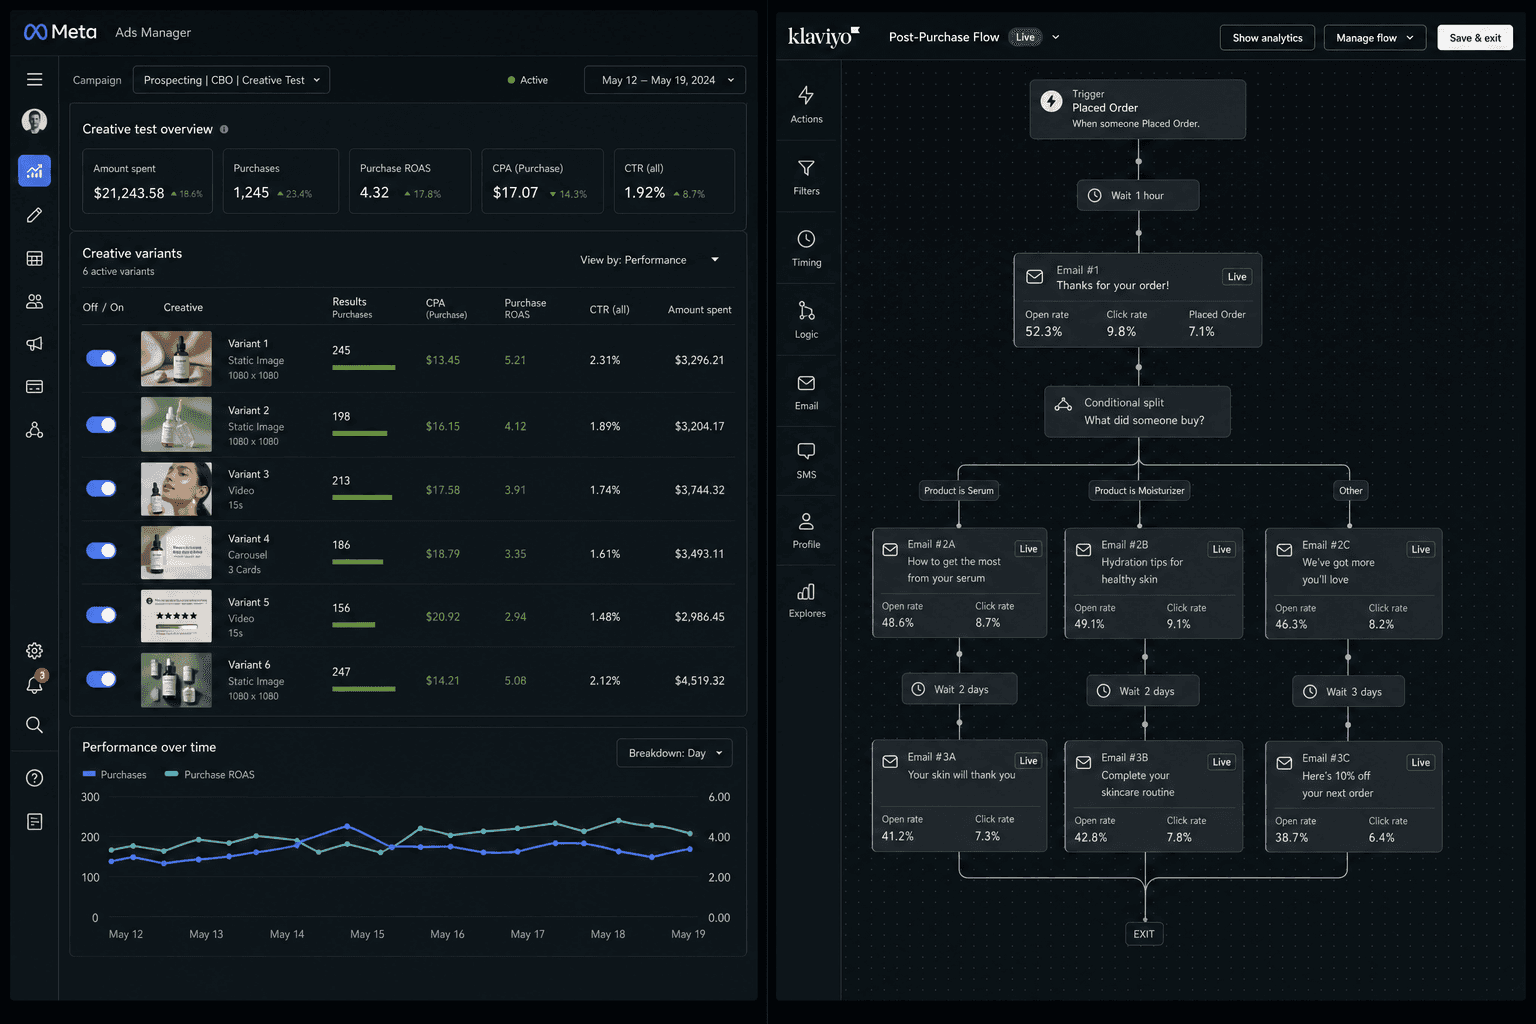Open the table grid icon in Meta sidebar
The image size is (1536, 1024).
click(34, 258)
